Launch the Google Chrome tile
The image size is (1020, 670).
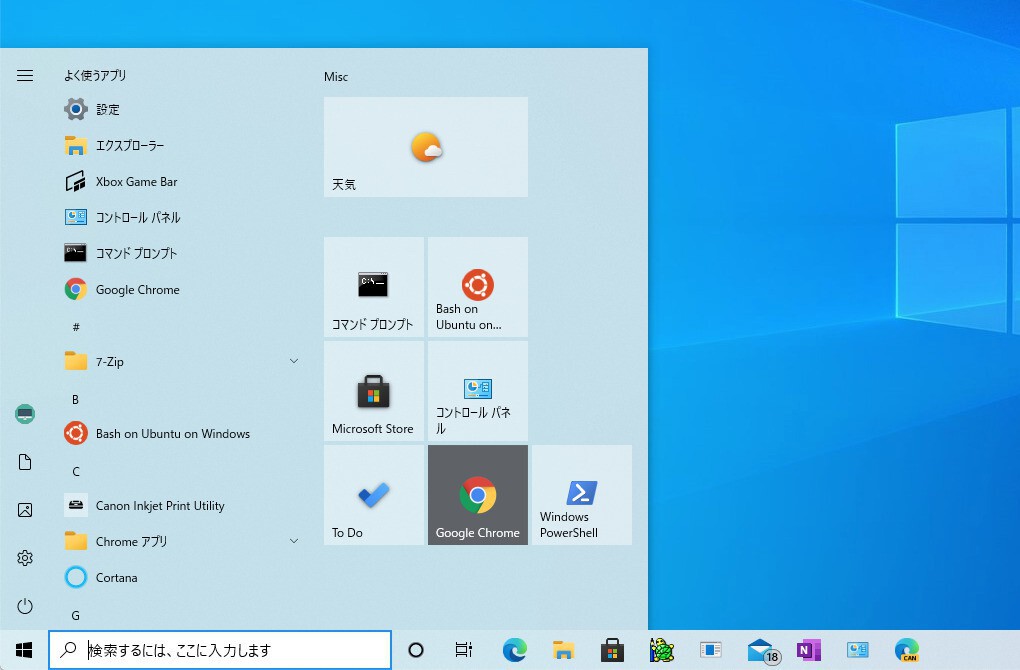477,495
